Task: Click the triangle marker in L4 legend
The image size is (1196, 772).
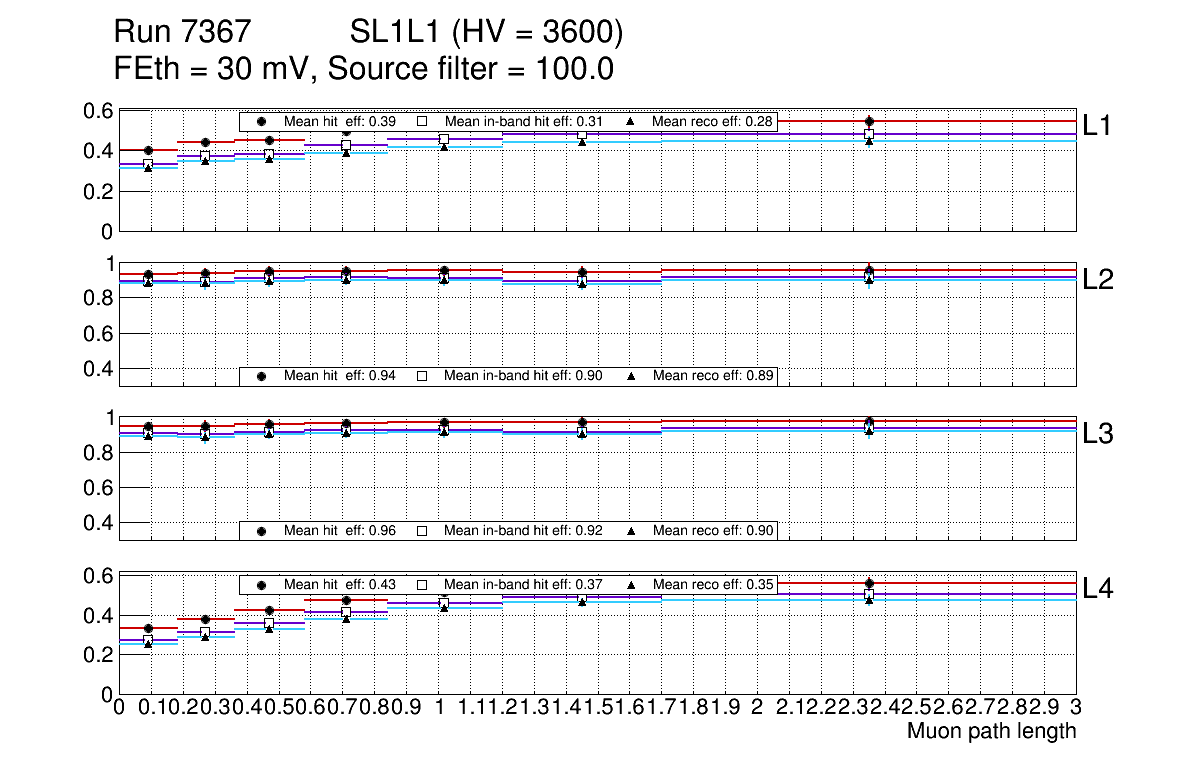Action: [631, 585]
